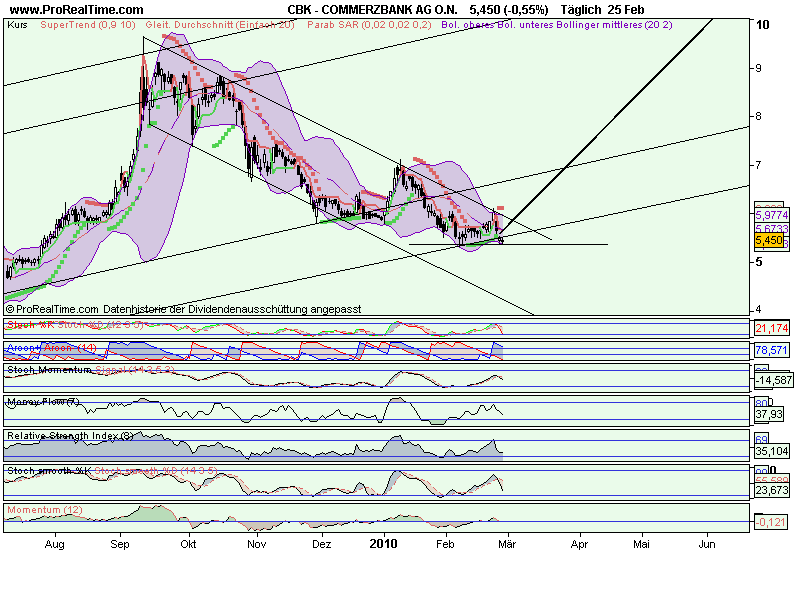
Task: Click the 2010 year label on time axis
Action: (x=384, y=544)
